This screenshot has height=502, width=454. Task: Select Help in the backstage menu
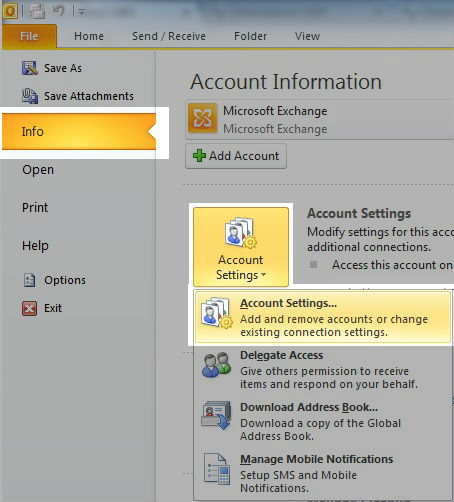(35, 246)
